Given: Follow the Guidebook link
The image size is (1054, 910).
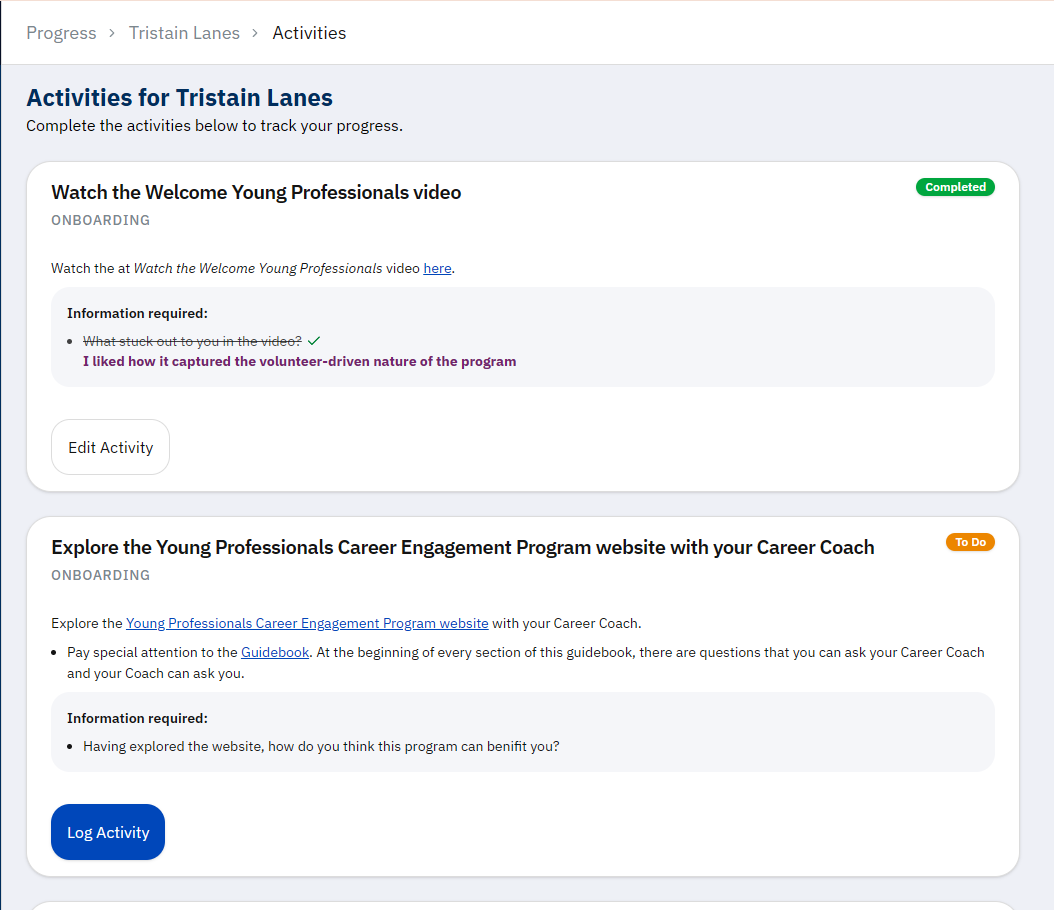Looking at the screenshot, I should click(275, 652).
